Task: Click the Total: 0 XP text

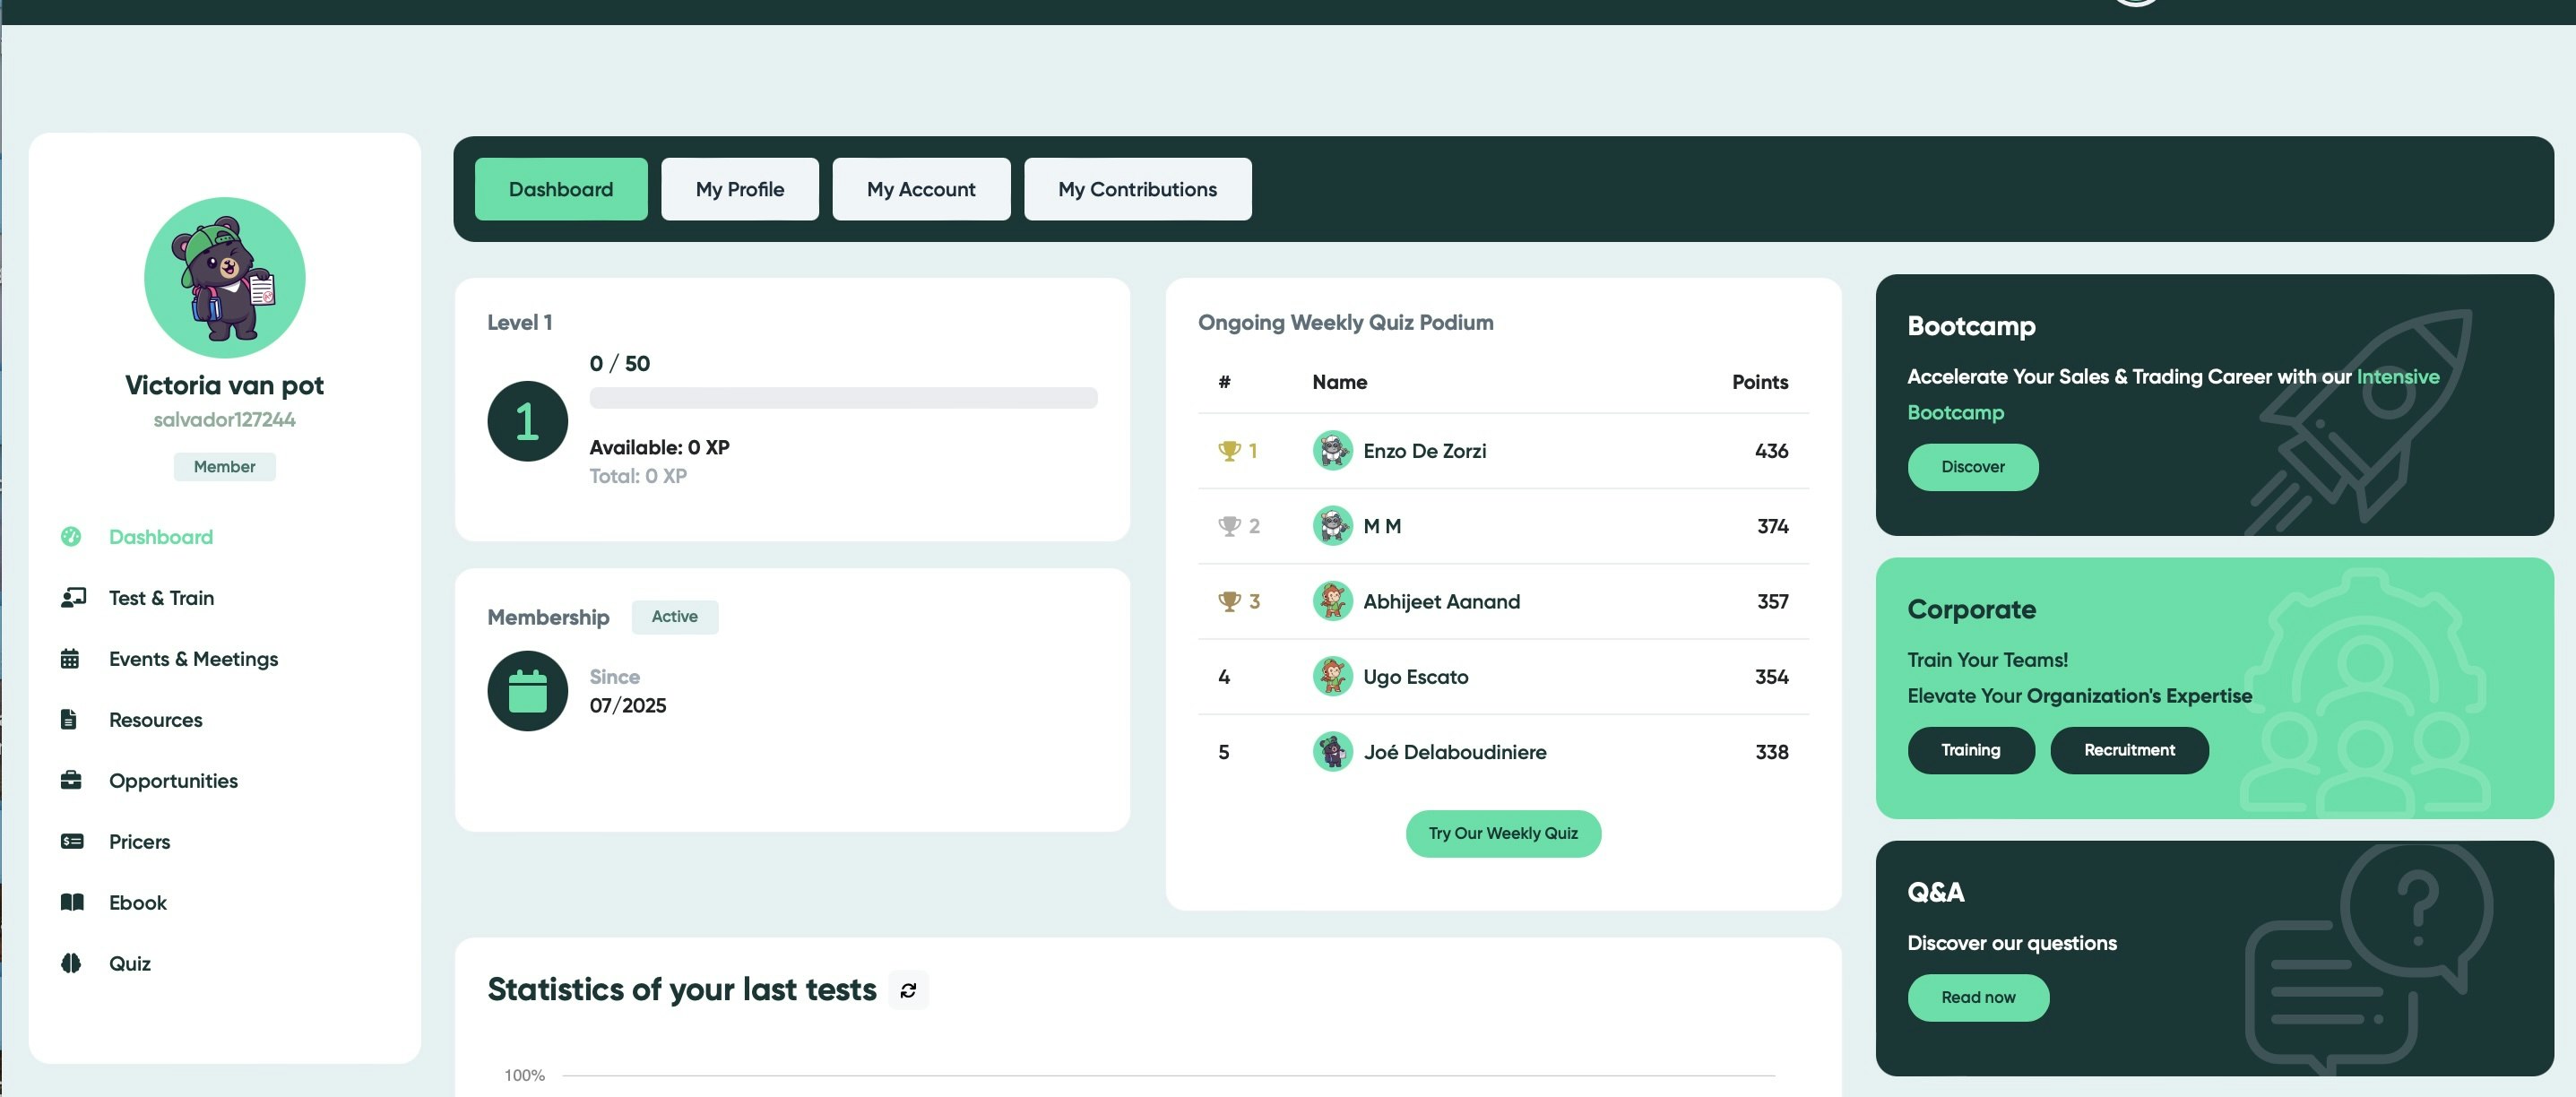Action: coord(638,476)
